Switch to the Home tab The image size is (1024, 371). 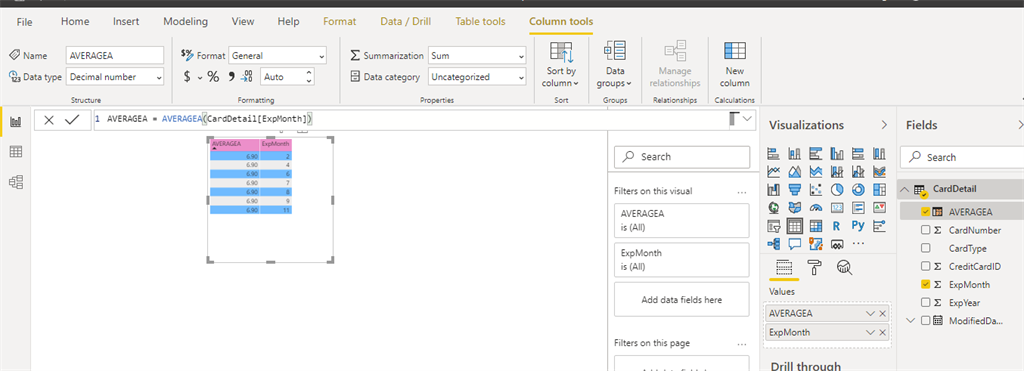75,22
